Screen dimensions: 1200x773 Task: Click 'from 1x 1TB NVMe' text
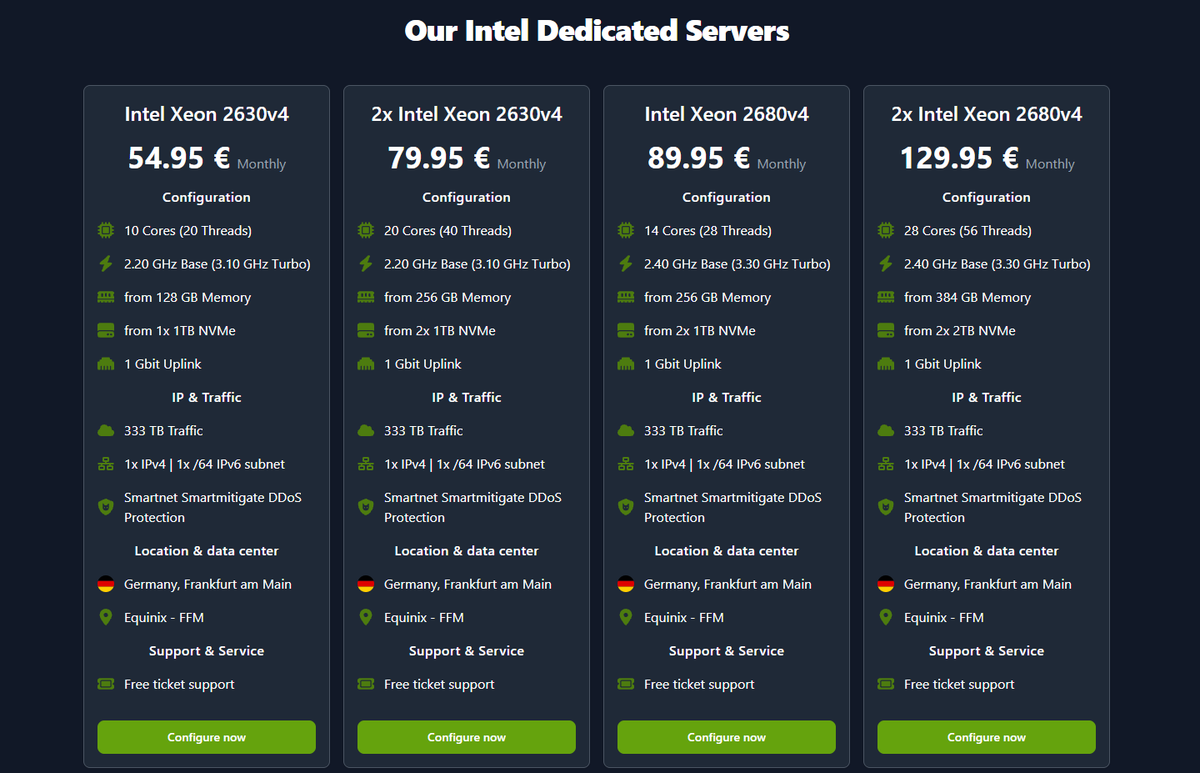(x=180, y=331)
